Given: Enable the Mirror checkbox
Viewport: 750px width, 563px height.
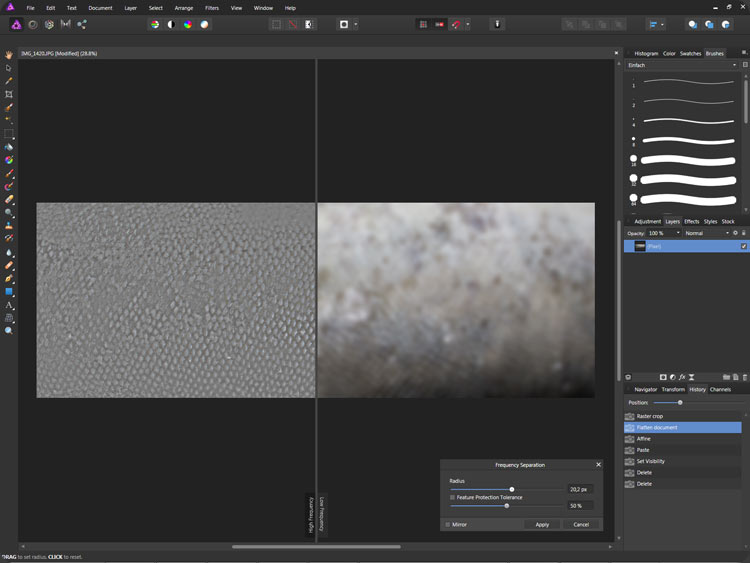Looking at the screenshot, I should [448, 525].
